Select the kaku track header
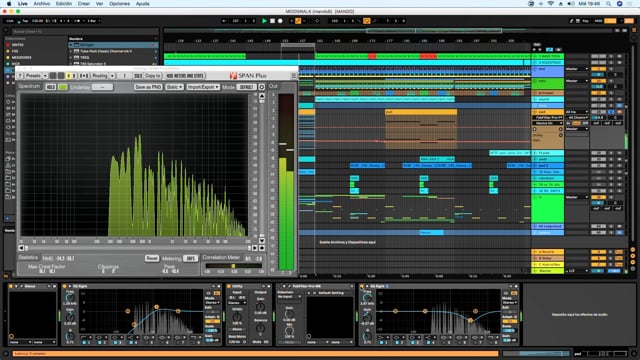640x360 pixels. click(548, 82)
